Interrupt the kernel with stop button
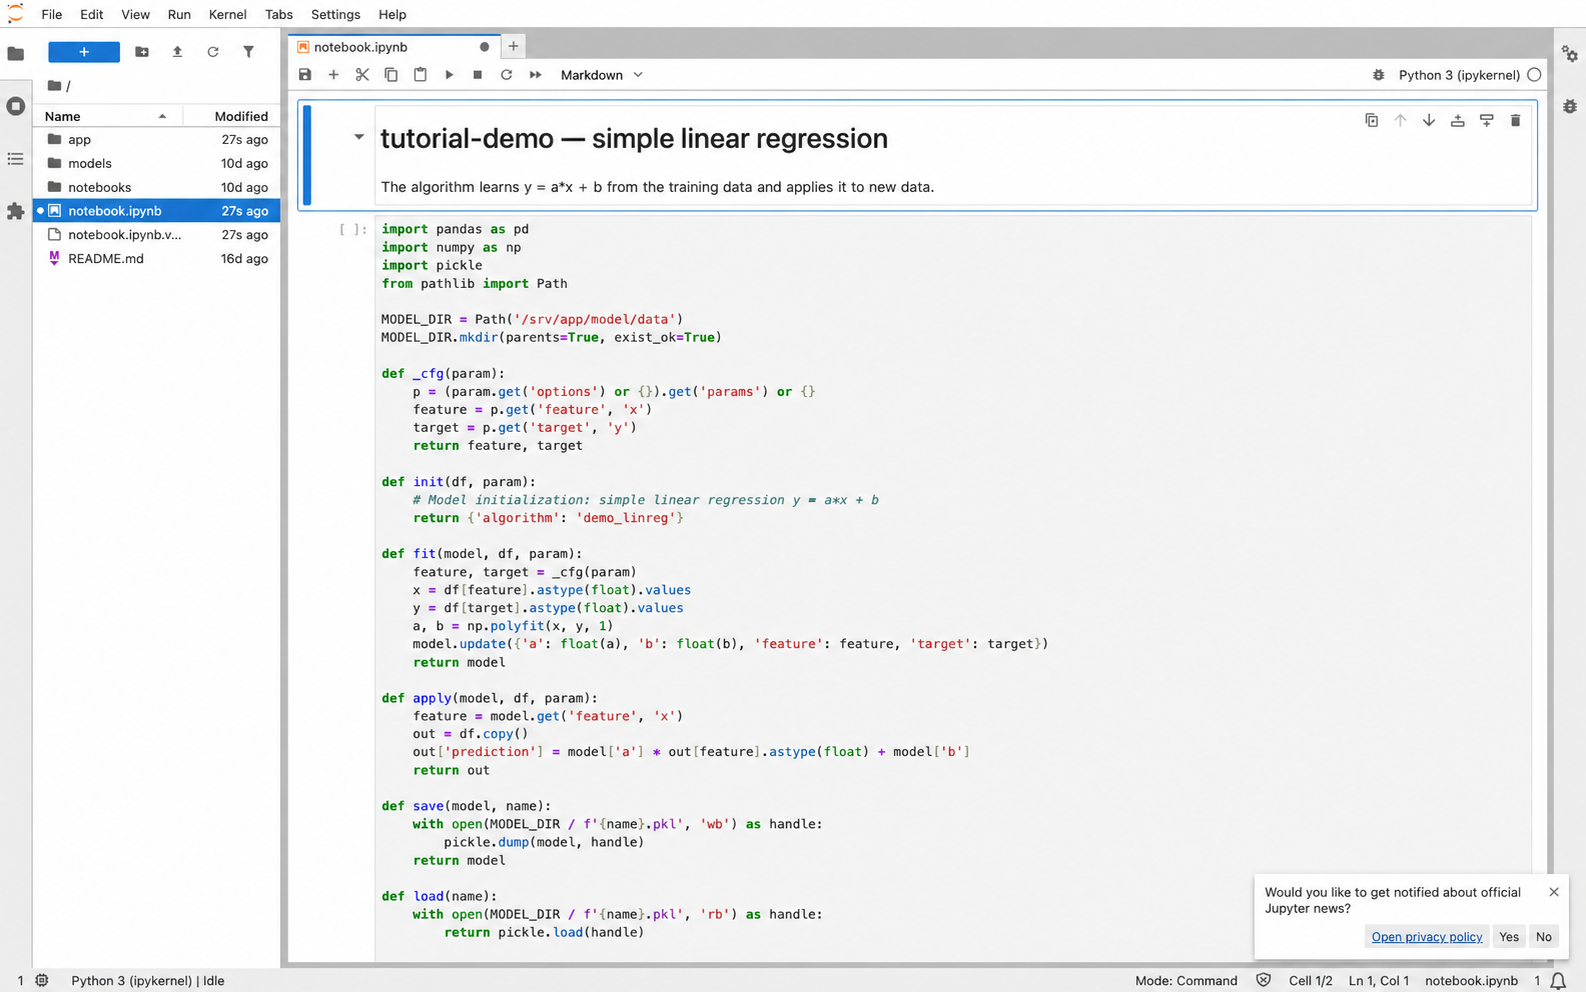The image size is (1586, 992). [x=478, y=75]
